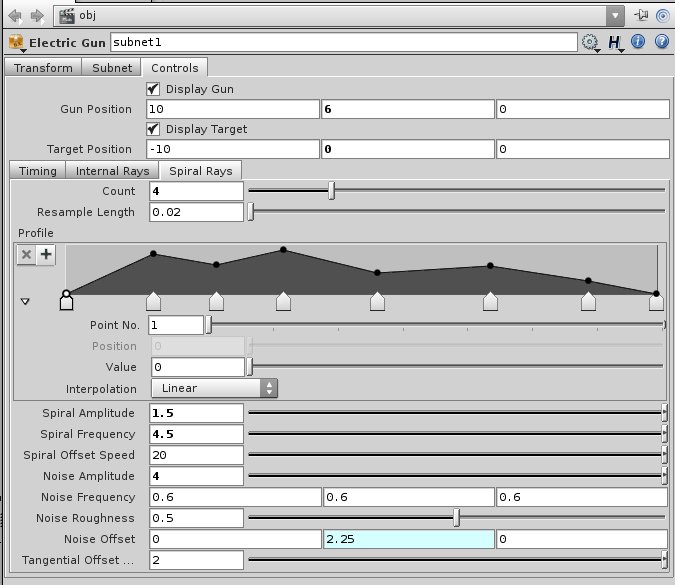Open the info icon for the node

click(x=638, y=42)
